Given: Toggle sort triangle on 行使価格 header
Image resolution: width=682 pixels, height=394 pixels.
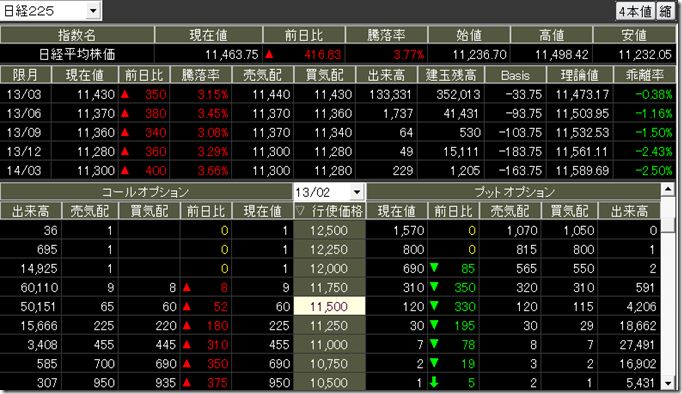Looking at the screenshot, I should point(300,211).
